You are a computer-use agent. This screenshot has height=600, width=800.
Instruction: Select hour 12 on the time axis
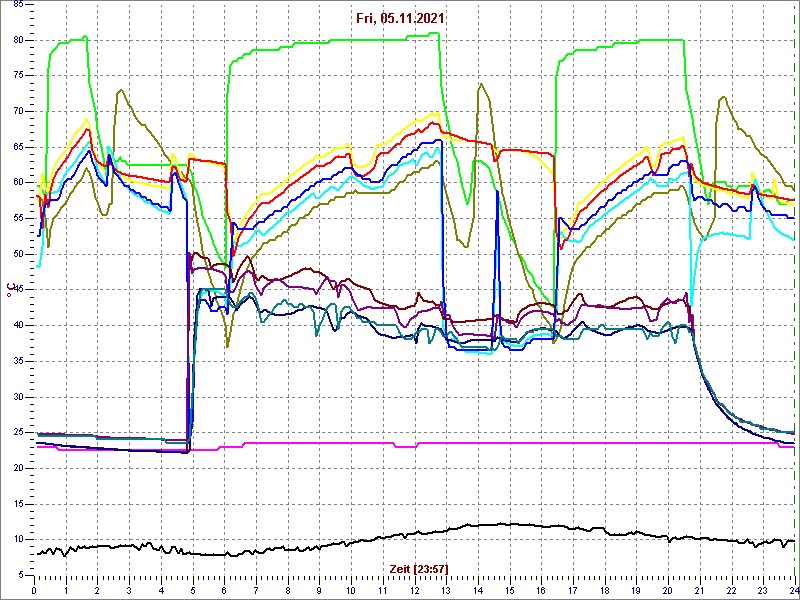pos(414,590)
